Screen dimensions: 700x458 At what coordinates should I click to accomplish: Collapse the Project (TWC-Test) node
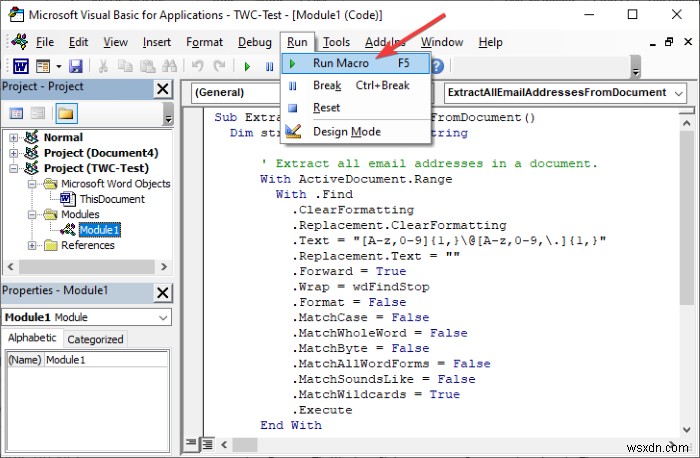[x=13, y=168]
